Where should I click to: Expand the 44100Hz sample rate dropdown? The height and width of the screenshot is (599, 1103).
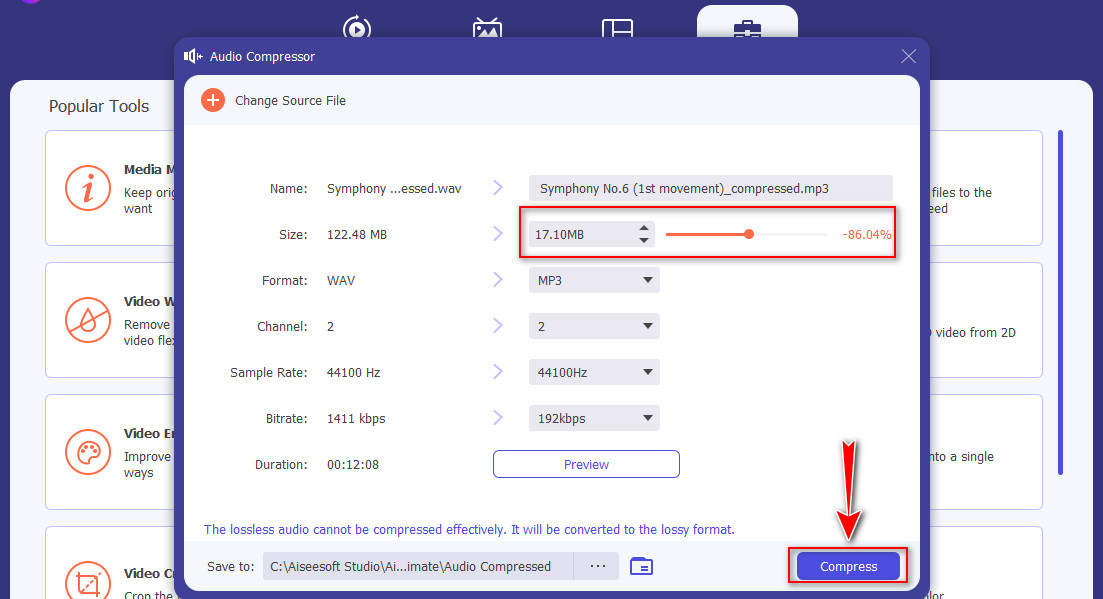tap(594, 373)
